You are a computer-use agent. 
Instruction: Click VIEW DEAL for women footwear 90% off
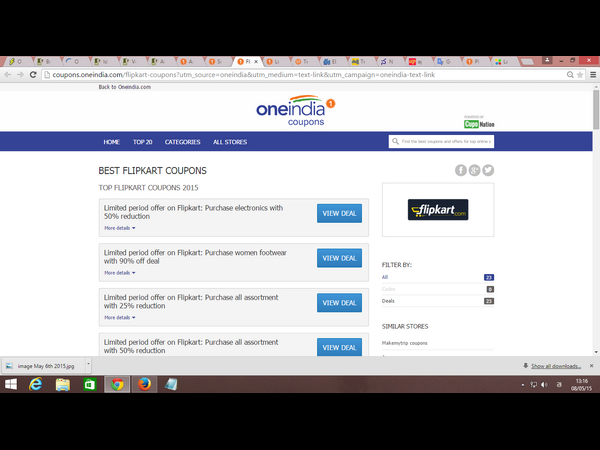click(x=339, y=258)
